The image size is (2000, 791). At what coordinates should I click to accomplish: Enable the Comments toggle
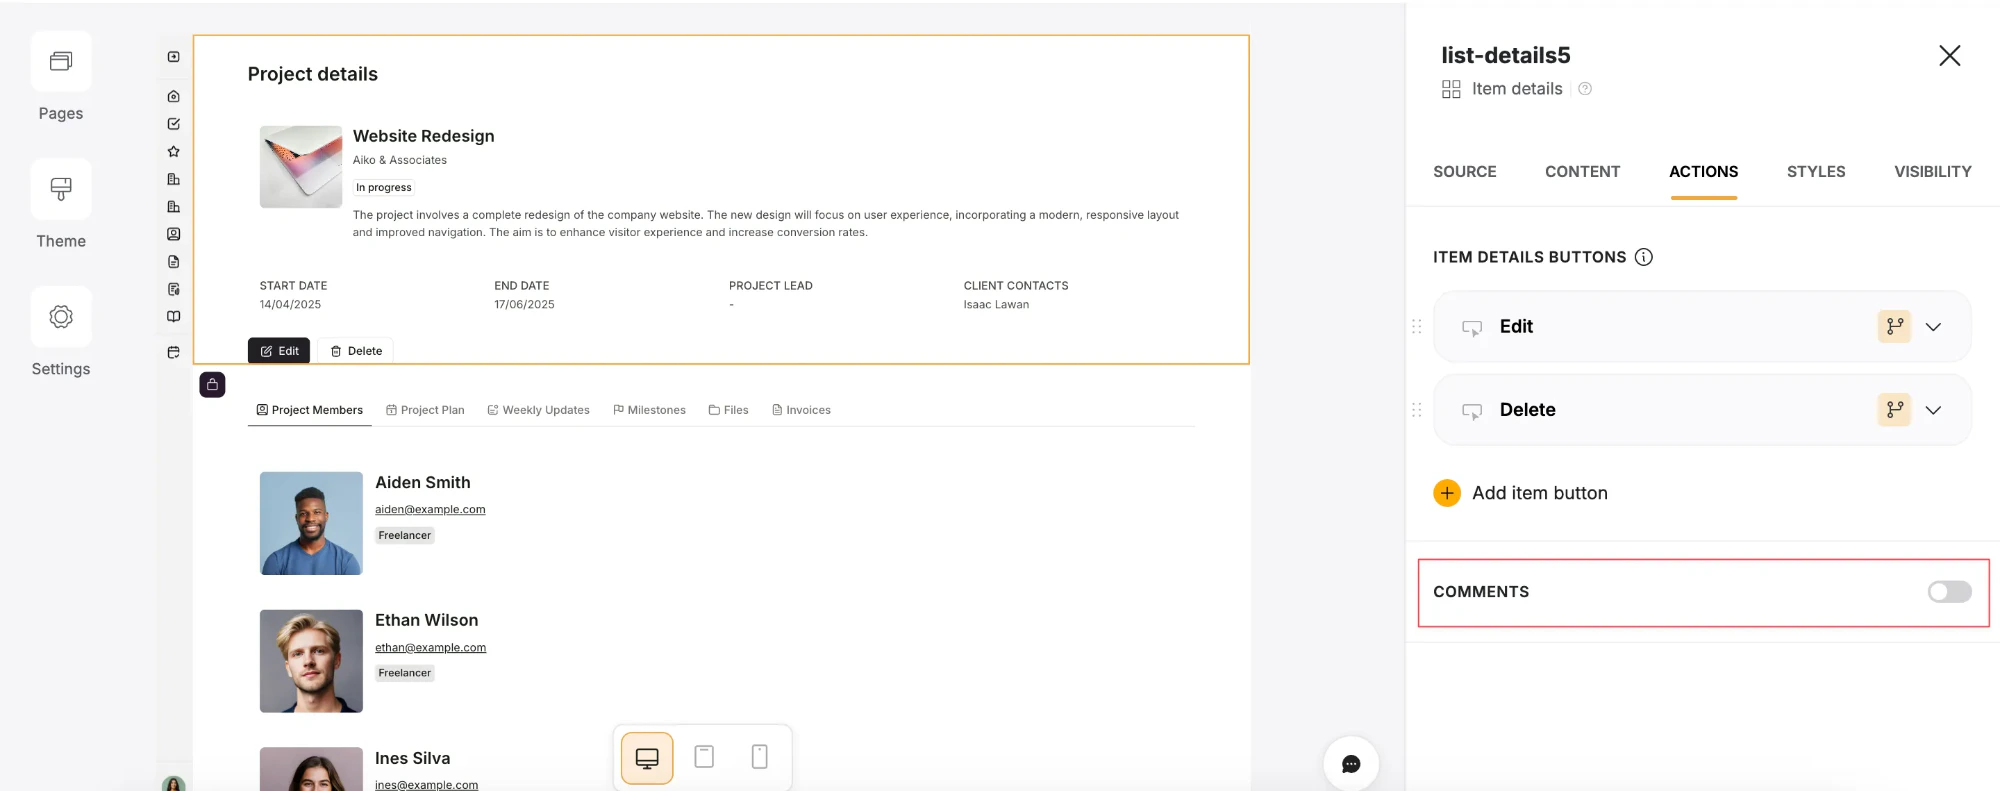coord(1949,592)
